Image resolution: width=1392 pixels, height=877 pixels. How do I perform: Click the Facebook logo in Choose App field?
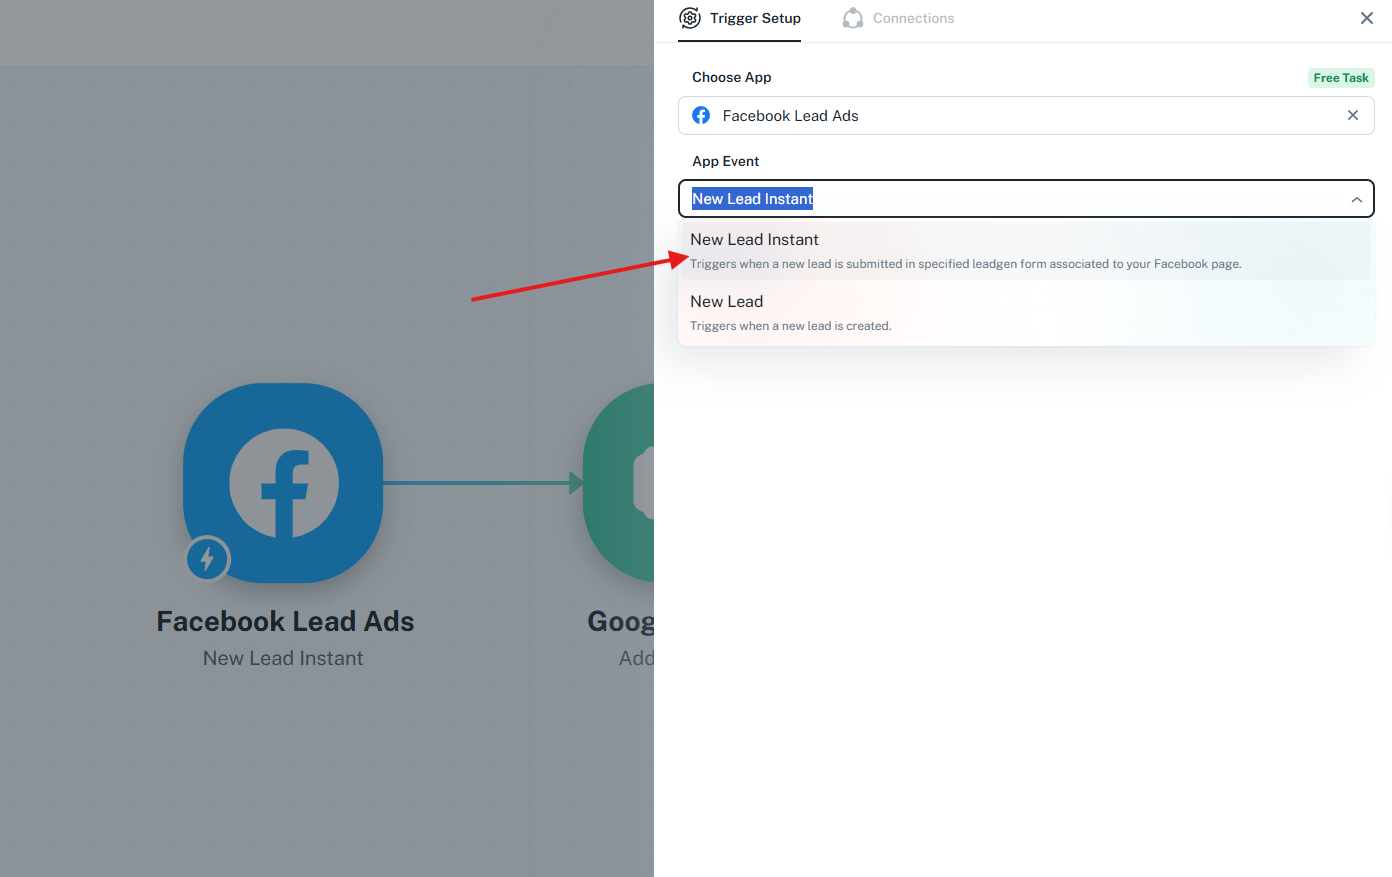pyautogui.click(x=702, y=116)
